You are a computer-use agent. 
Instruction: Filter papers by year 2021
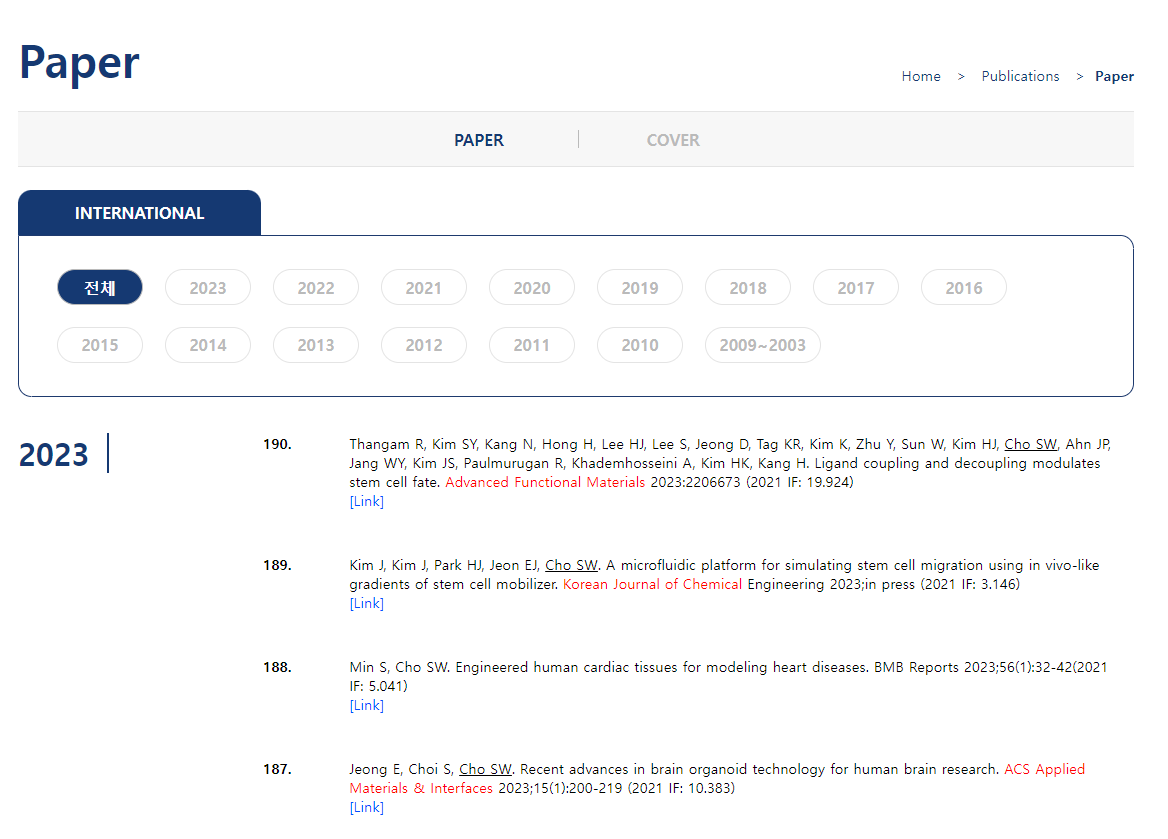[x=424, y=287]
